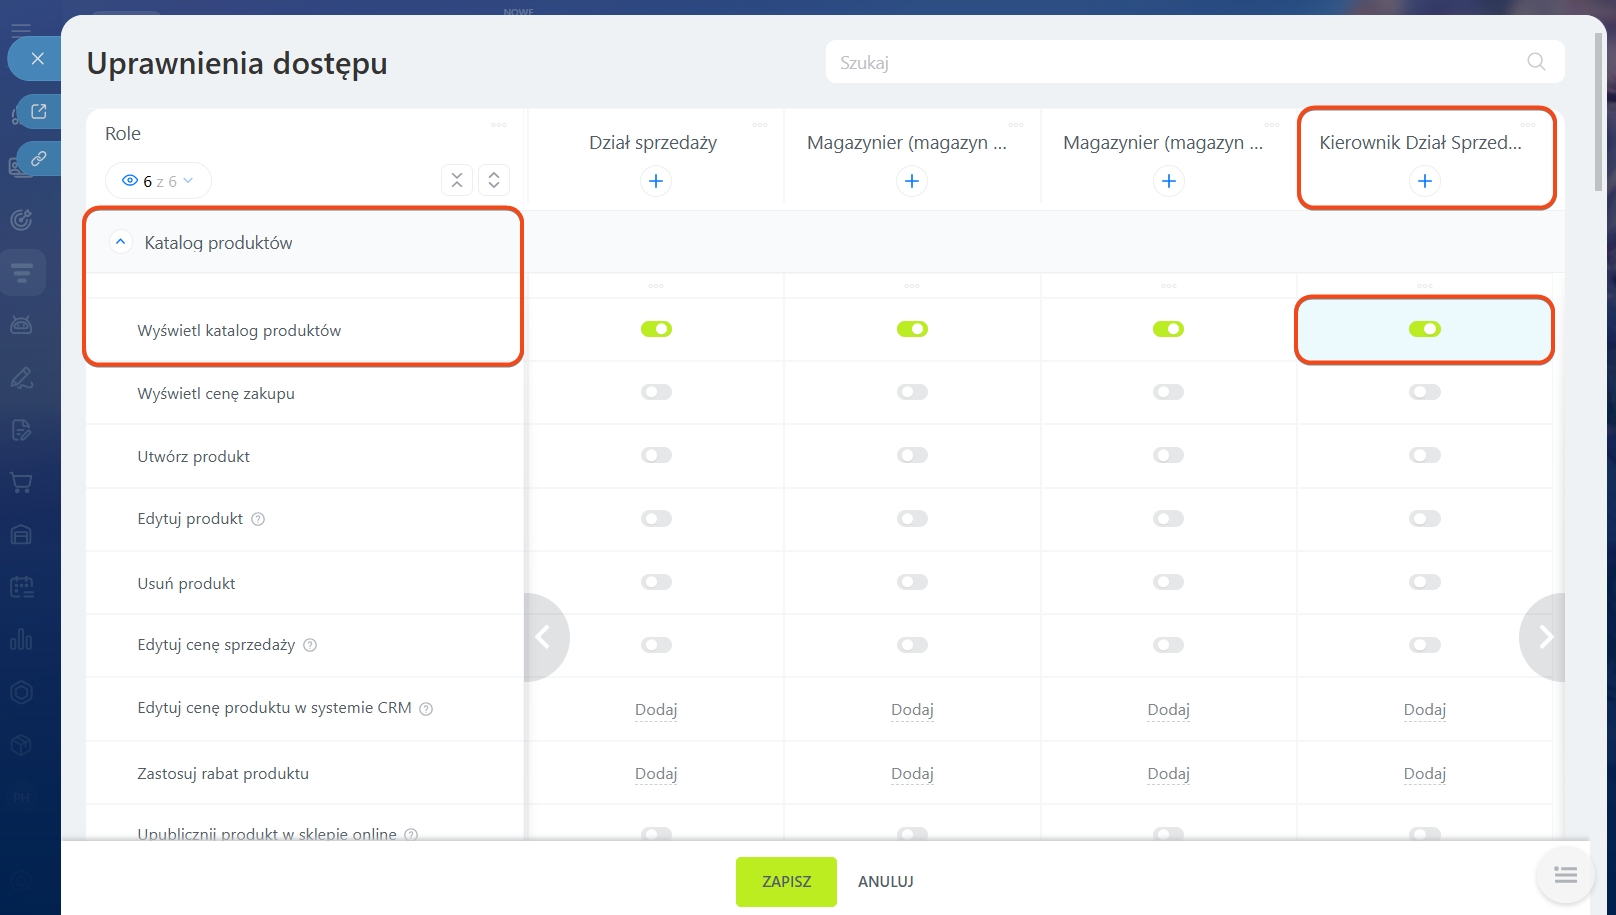Enable Wyświetl cenę zakupu for Dział sprzedaży

pos(656,392)
